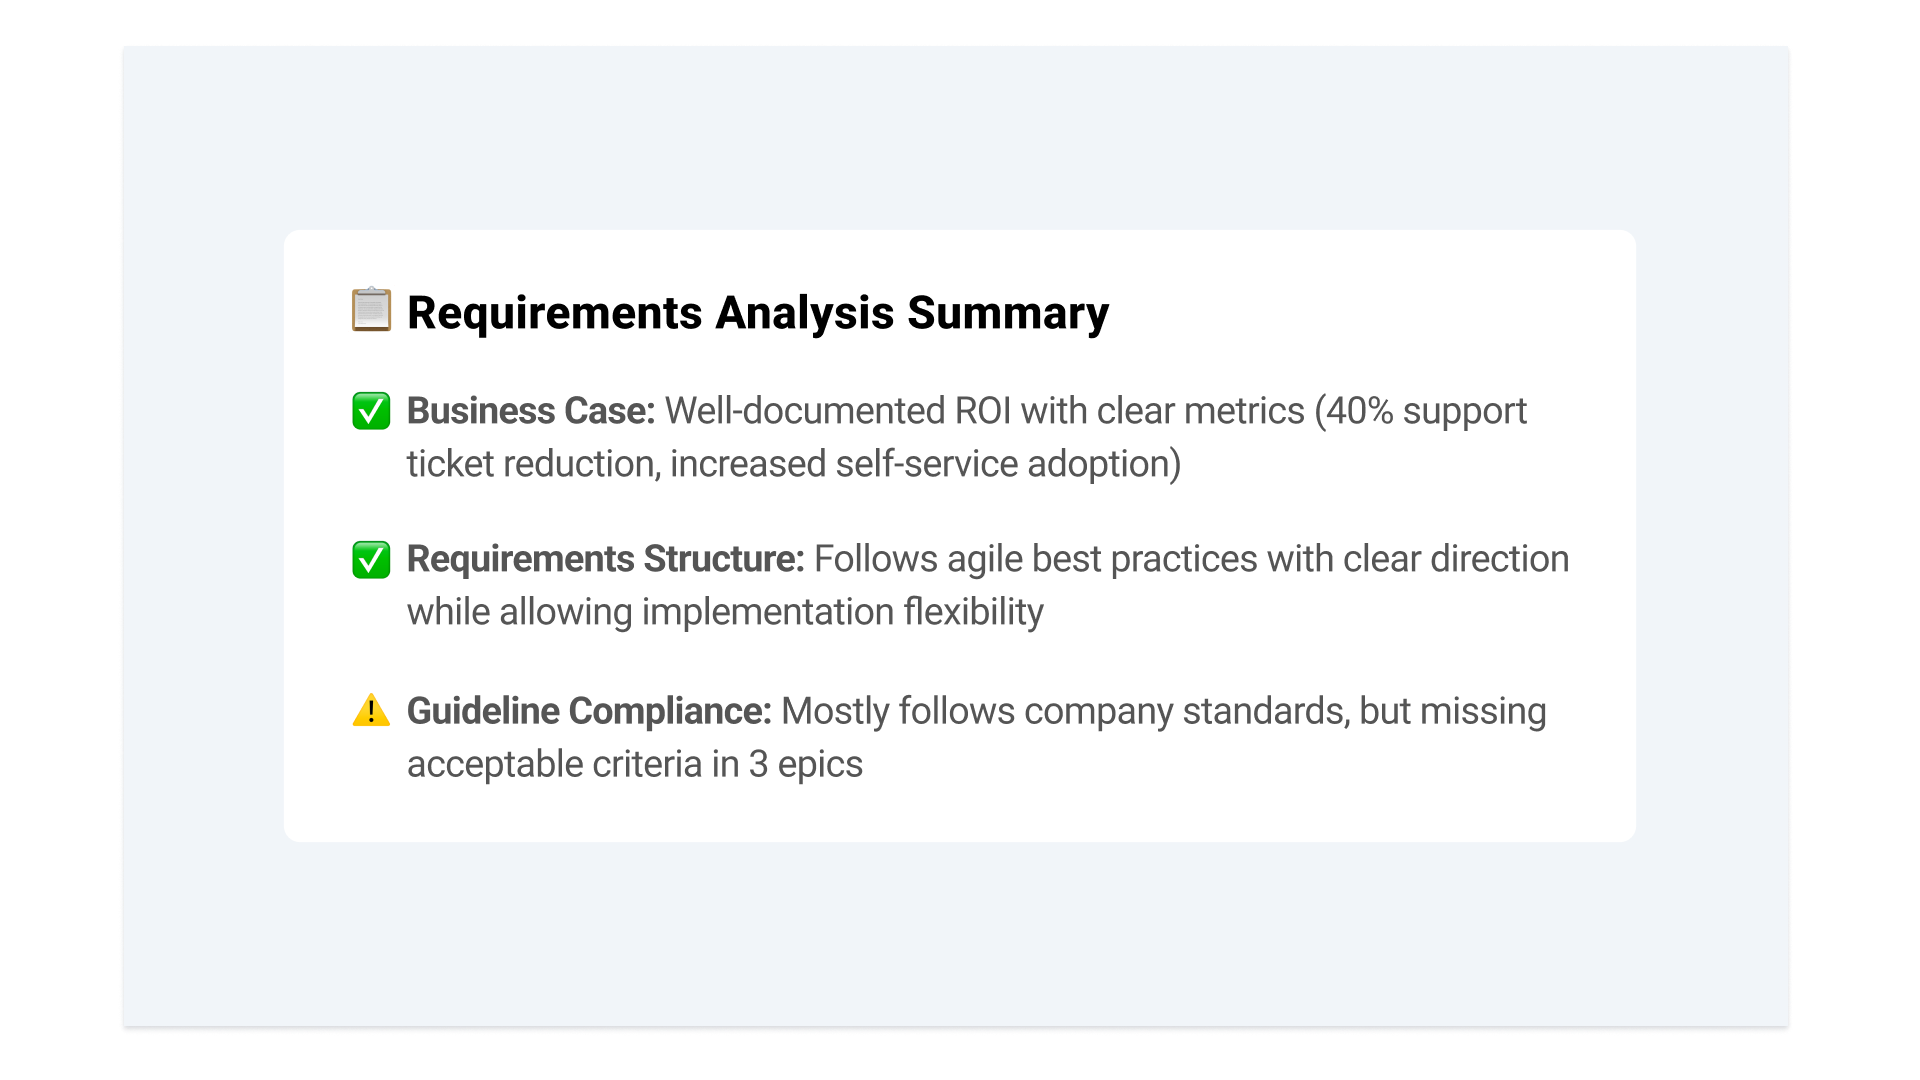Click the yellow warning triangle icon

[371, 711]
